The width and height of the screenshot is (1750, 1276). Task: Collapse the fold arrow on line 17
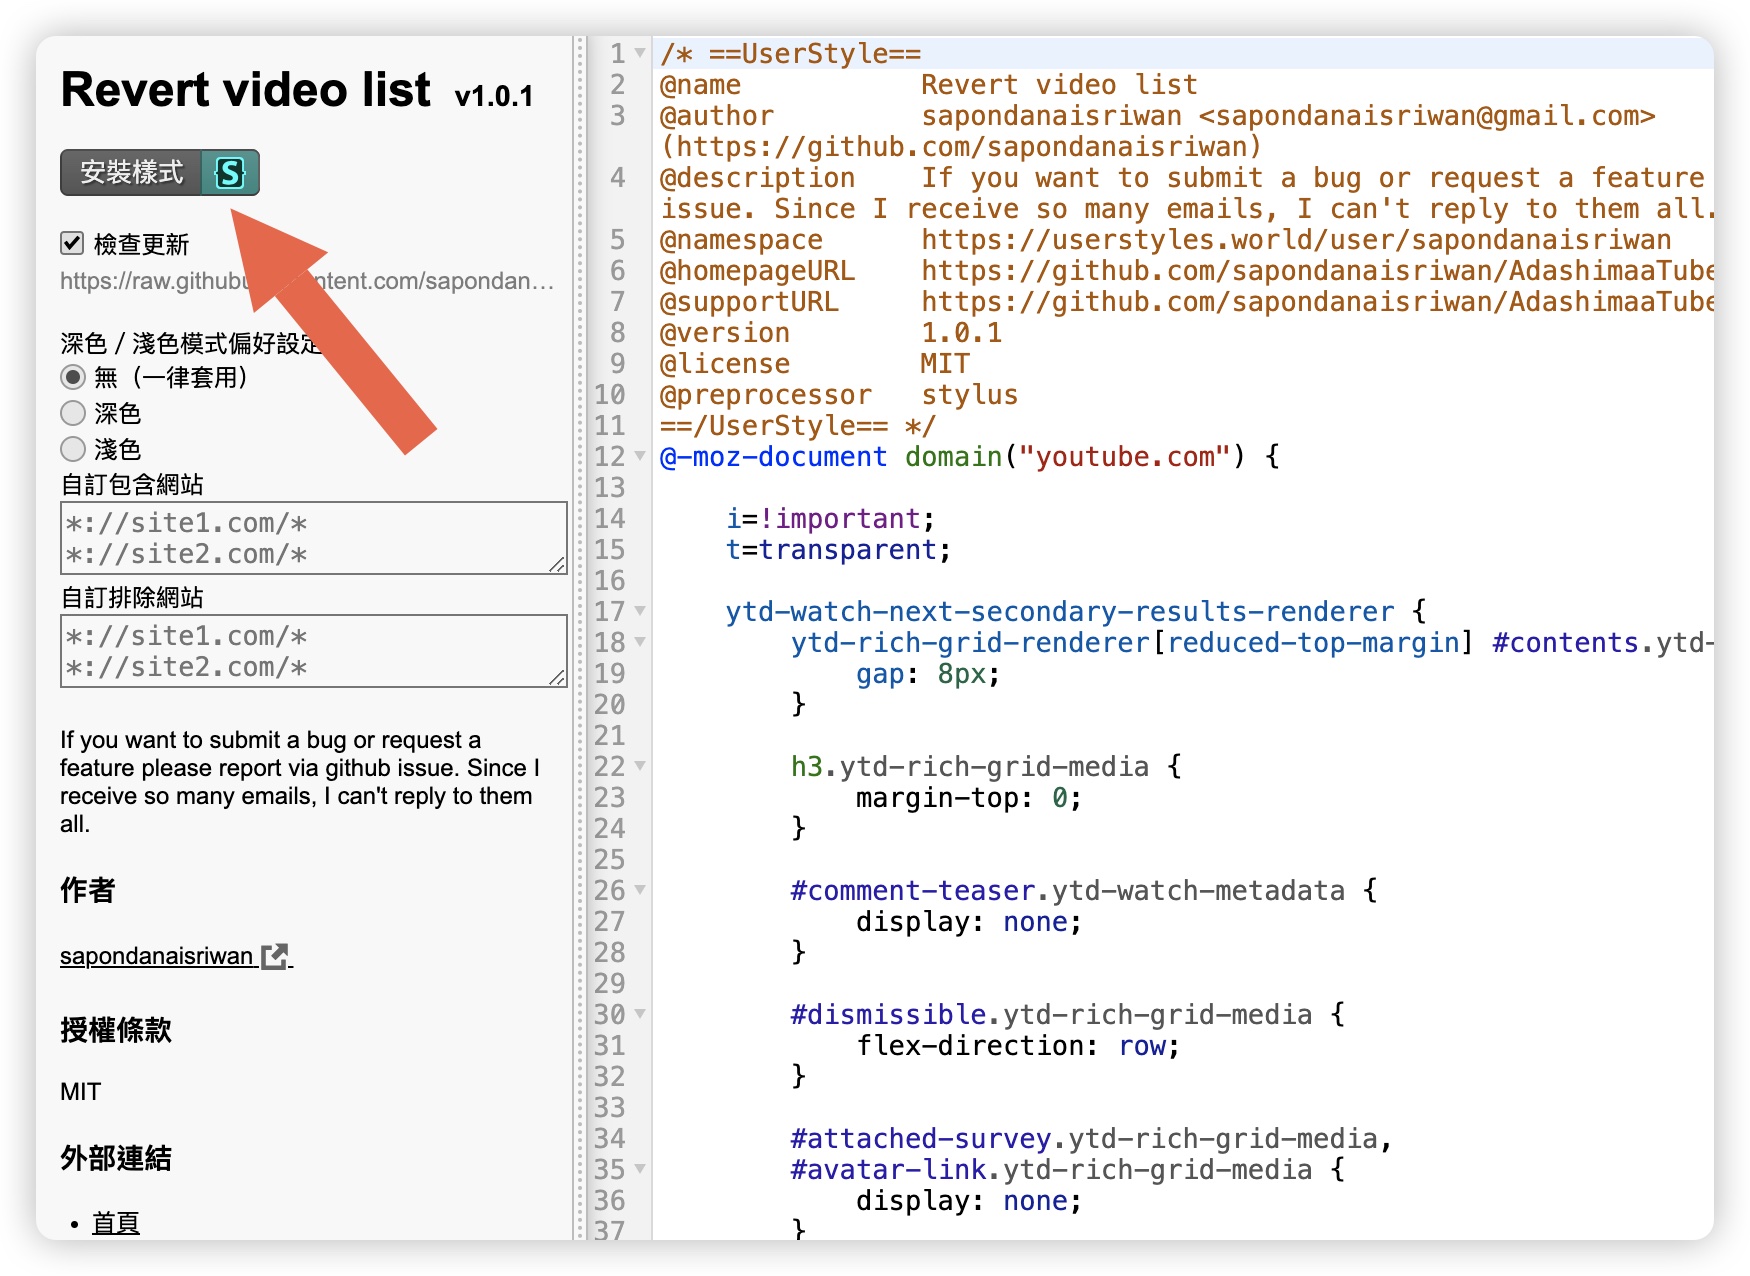pyautogui.click(x=640, y=610)
